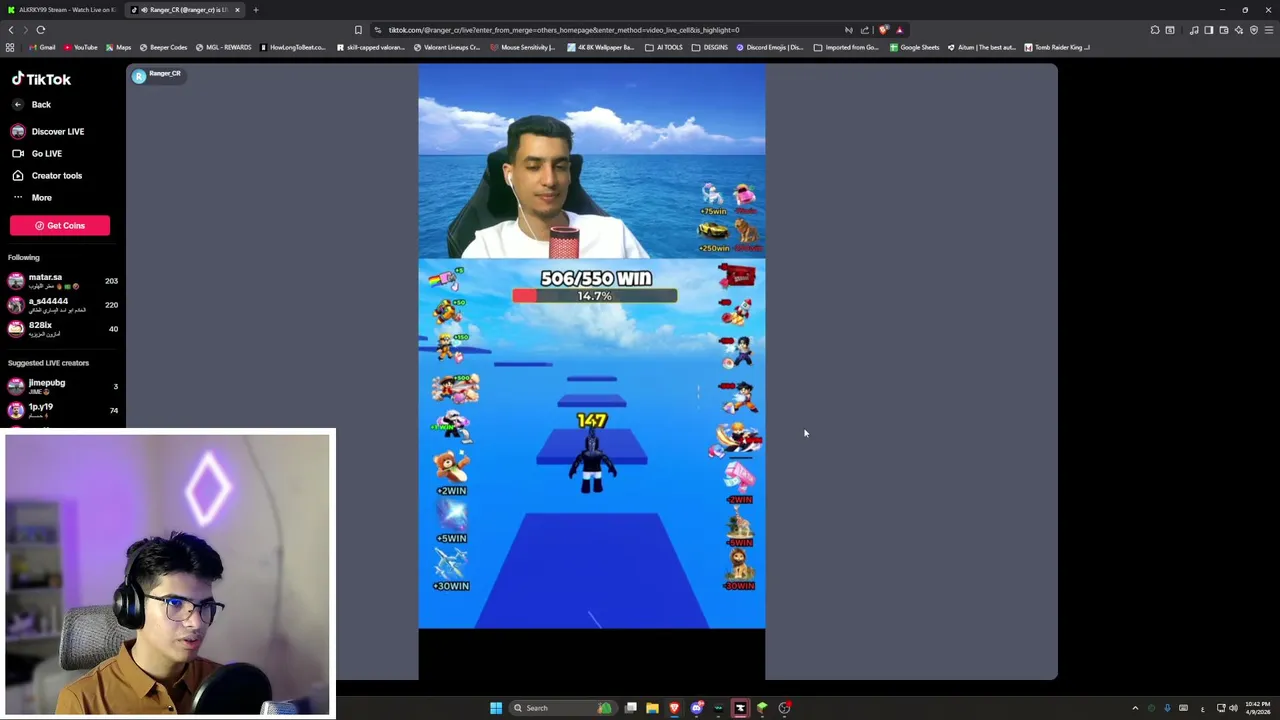
Task: Open suggested creator 1p.y19
Action: pyautogui.click(x=62, y=410)
